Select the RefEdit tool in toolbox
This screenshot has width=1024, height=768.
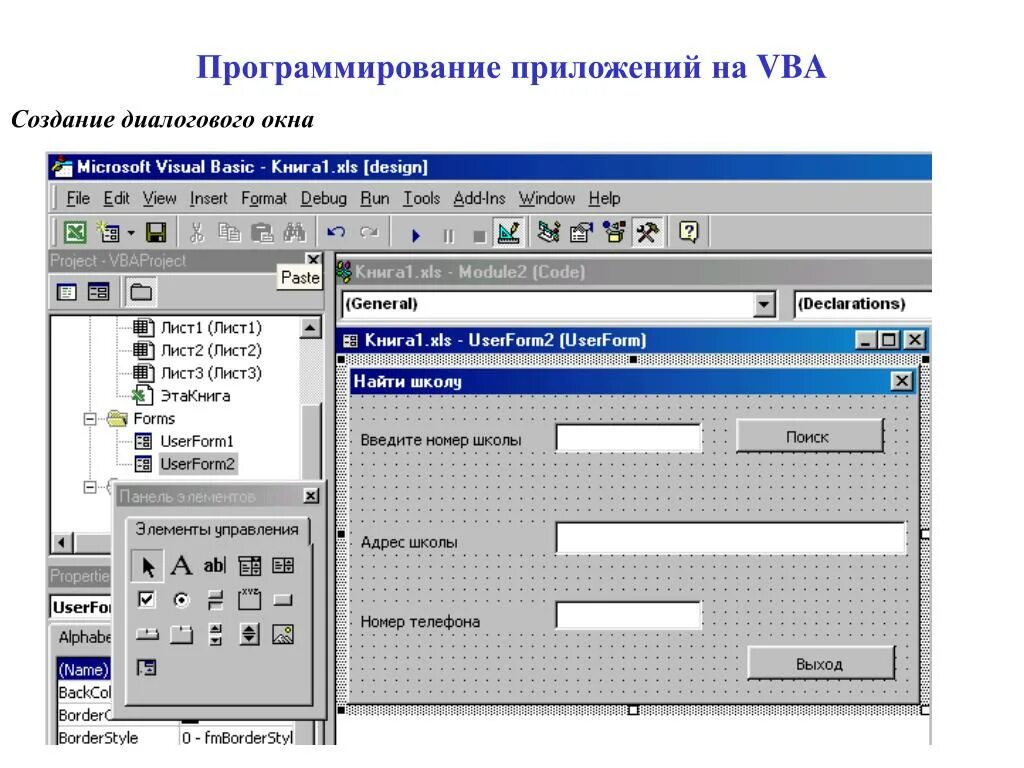tap(147, 667)
